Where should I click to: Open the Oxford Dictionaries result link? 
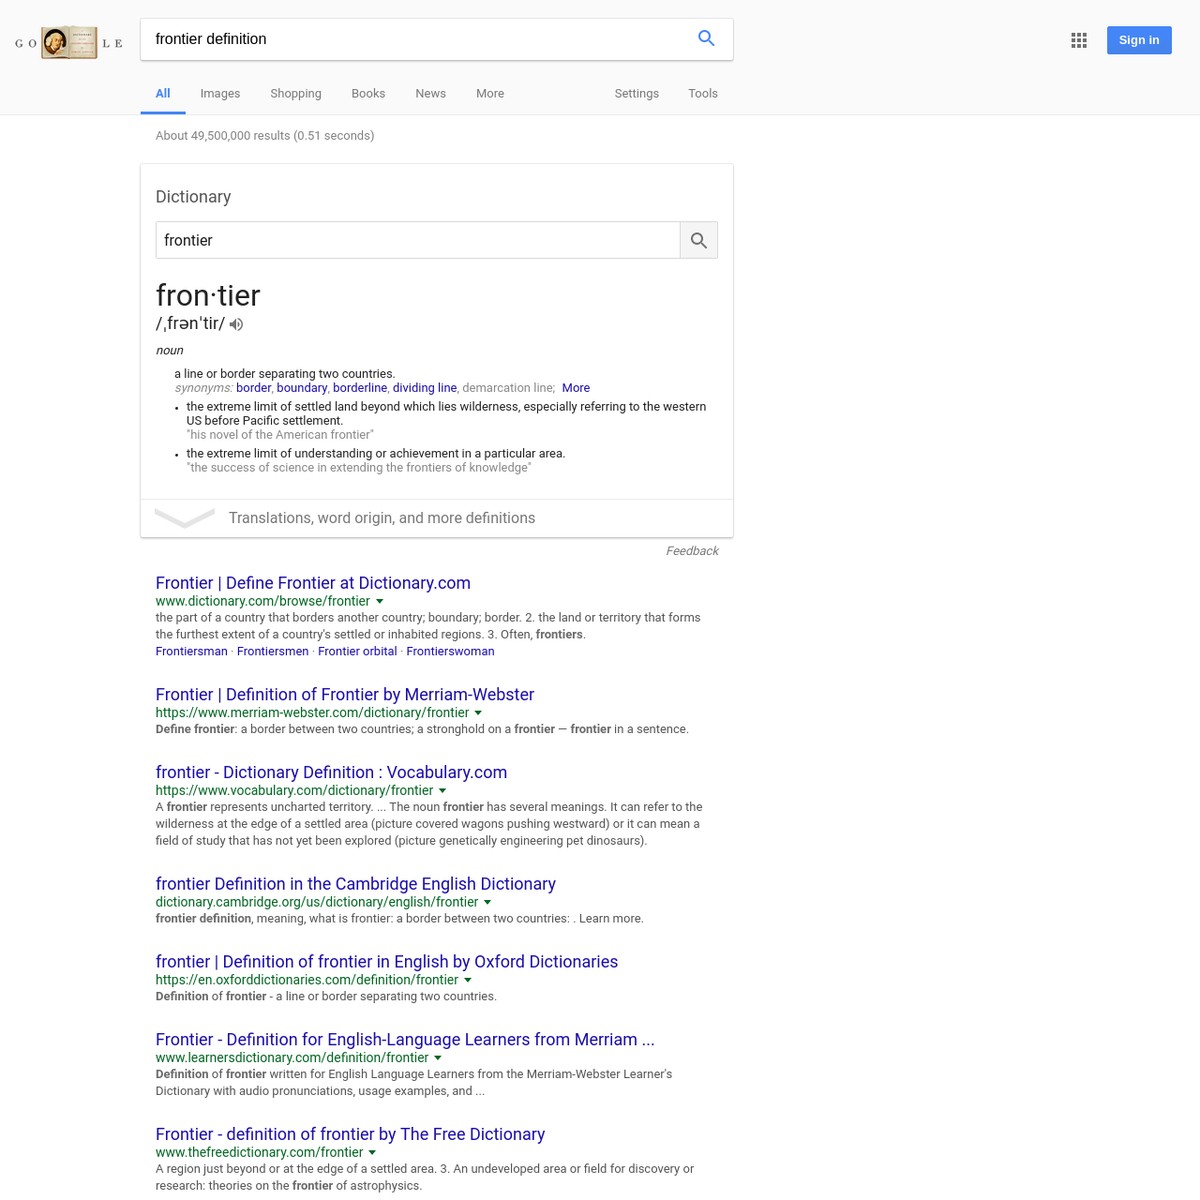386,961
